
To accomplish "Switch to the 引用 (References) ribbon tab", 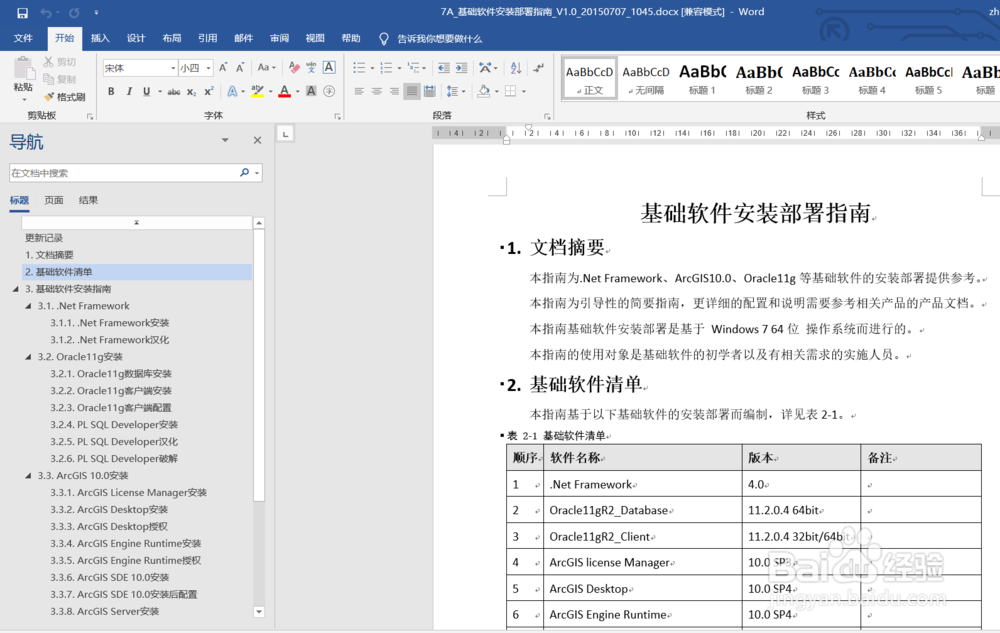I will point(207,38).
